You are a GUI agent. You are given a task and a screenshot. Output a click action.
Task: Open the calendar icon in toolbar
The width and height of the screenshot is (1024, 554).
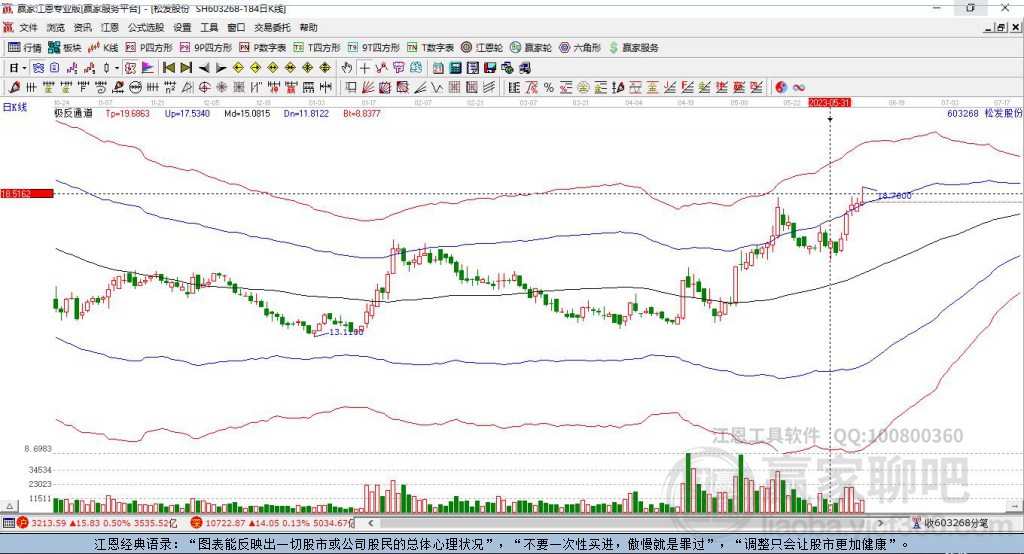pyautogui.click(x=438, y=68)
